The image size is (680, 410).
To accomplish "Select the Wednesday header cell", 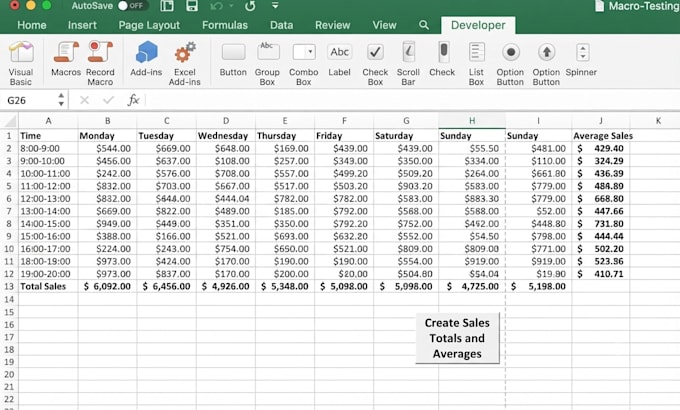I will click(226, 136).
